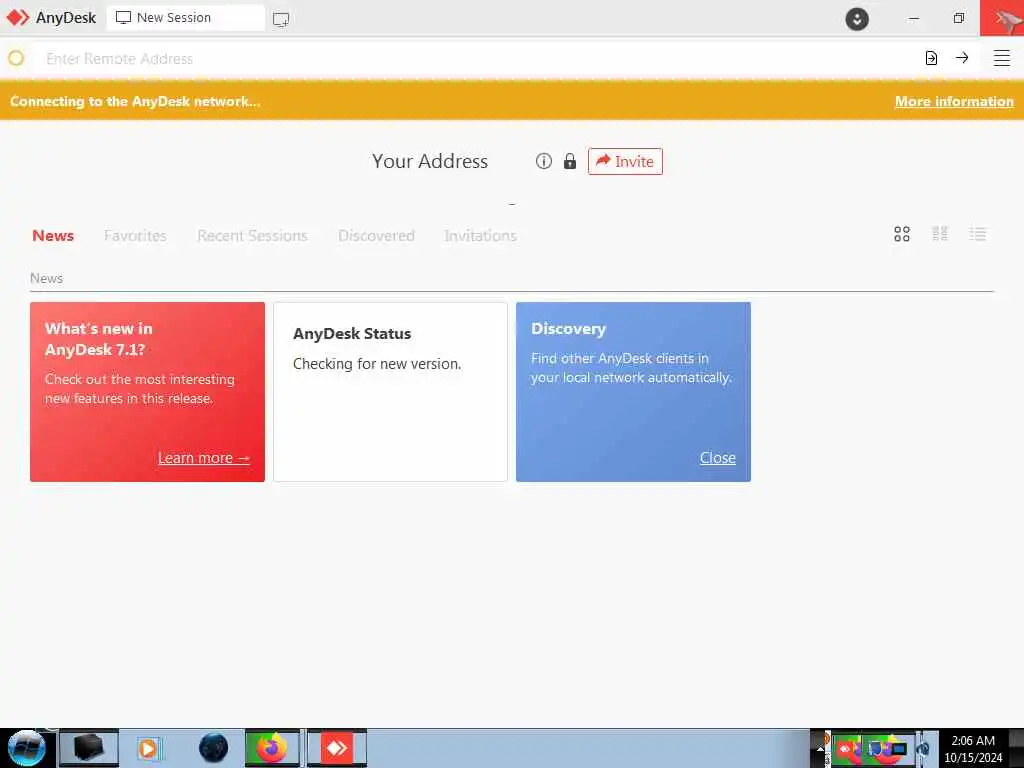Image resolution: width=1024 pixels, height=768 pixels.
Task: Click the info icon next to Your Address
Action: coord(543,161)
